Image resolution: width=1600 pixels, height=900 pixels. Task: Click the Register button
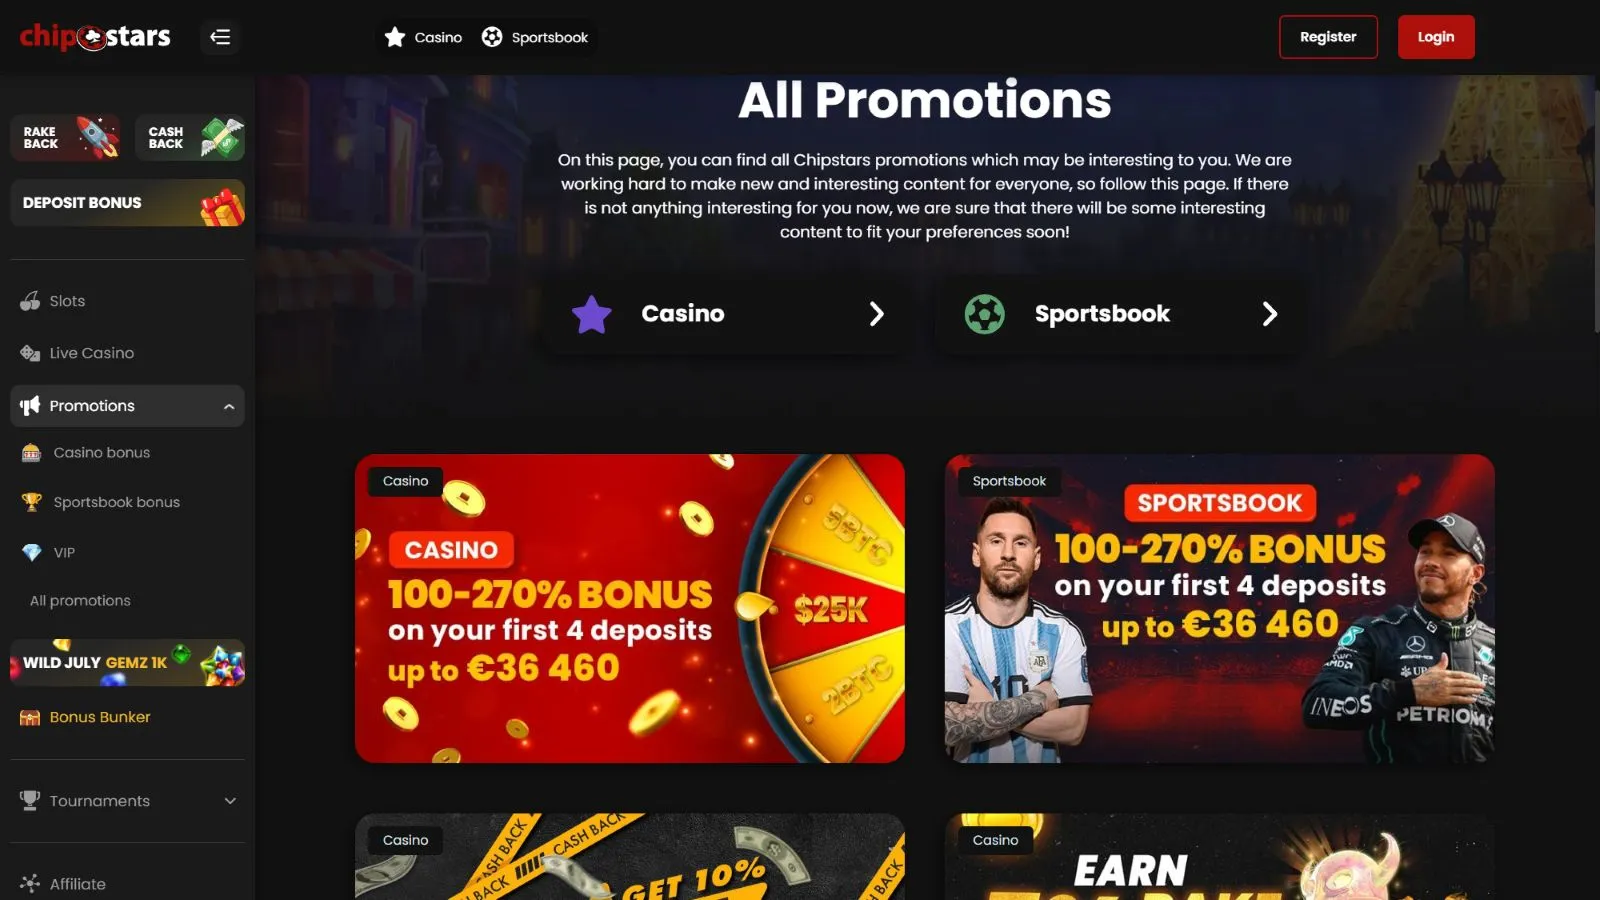1328,37
